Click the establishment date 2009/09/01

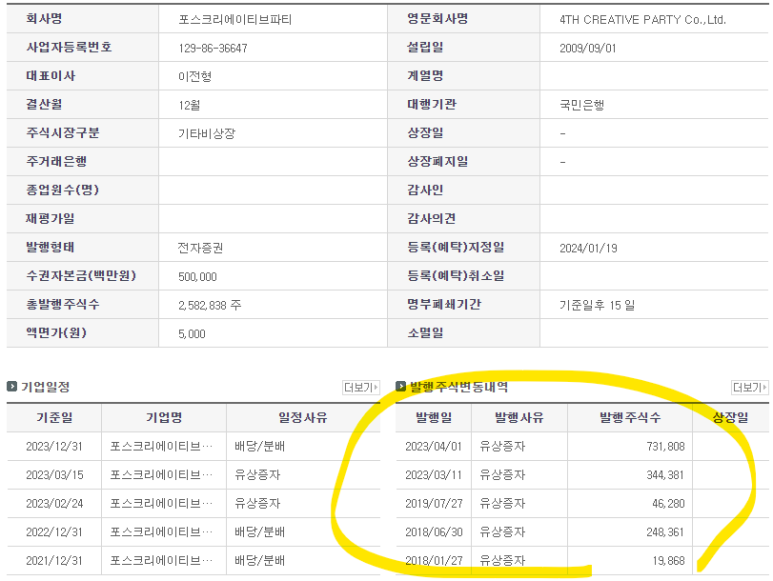(x=588, y=48)
